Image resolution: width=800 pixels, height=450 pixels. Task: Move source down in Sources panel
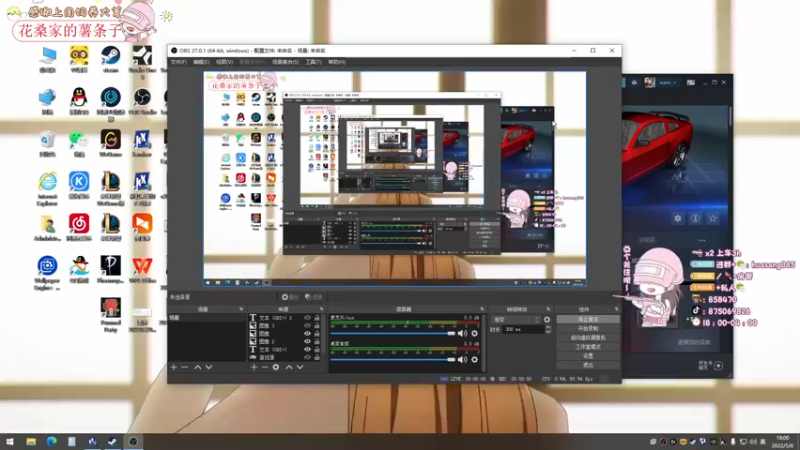pos(300,367)
